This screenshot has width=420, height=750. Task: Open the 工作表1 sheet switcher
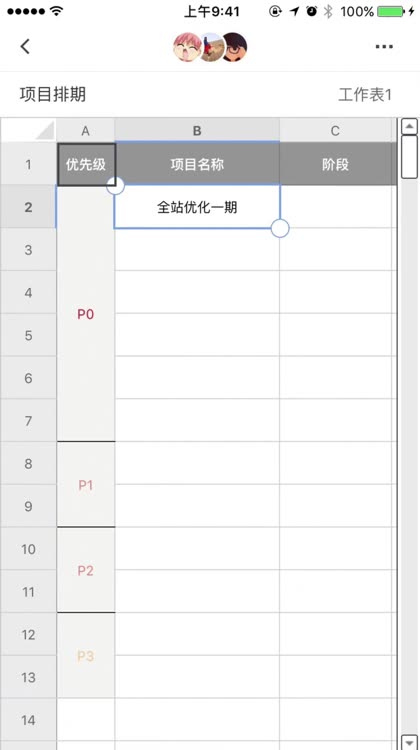coord(365,95)
